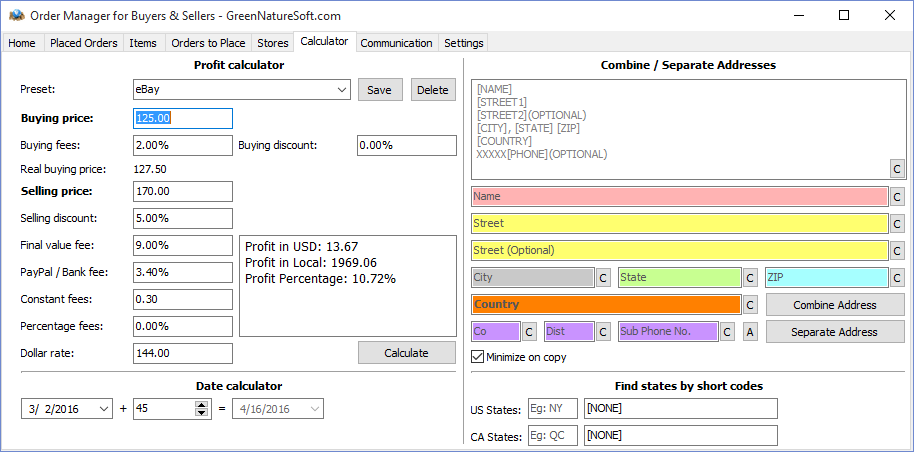The width and height of the screenshot is (914, 452).
Task: Toggle the Minimize on copy checkbox
Action: point(477,356)
